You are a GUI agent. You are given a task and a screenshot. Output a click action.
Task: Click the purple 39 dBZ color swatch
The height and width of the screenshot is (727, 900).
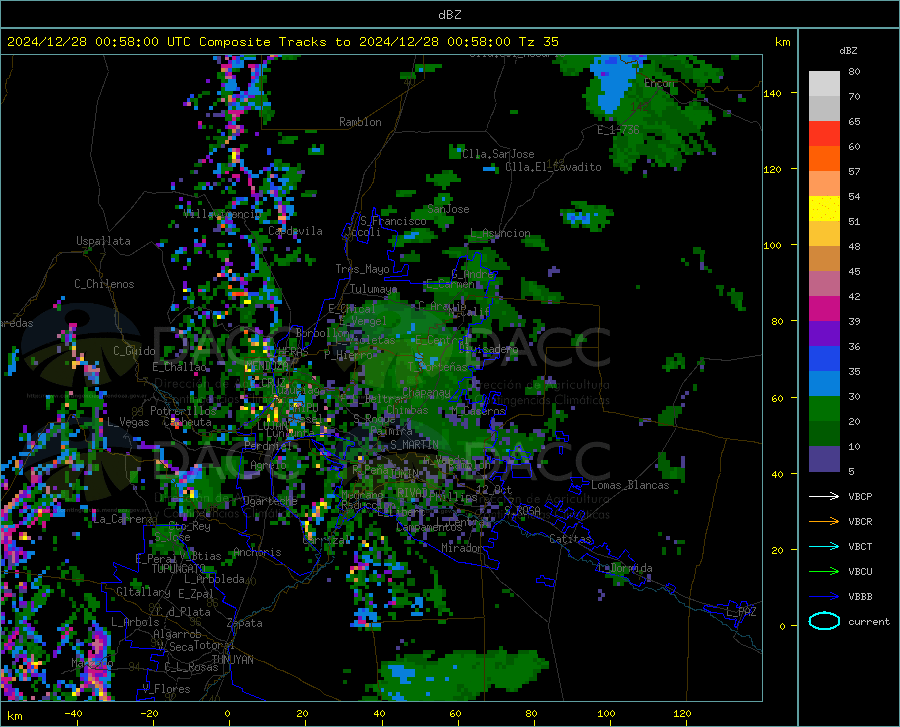point(824,334)
